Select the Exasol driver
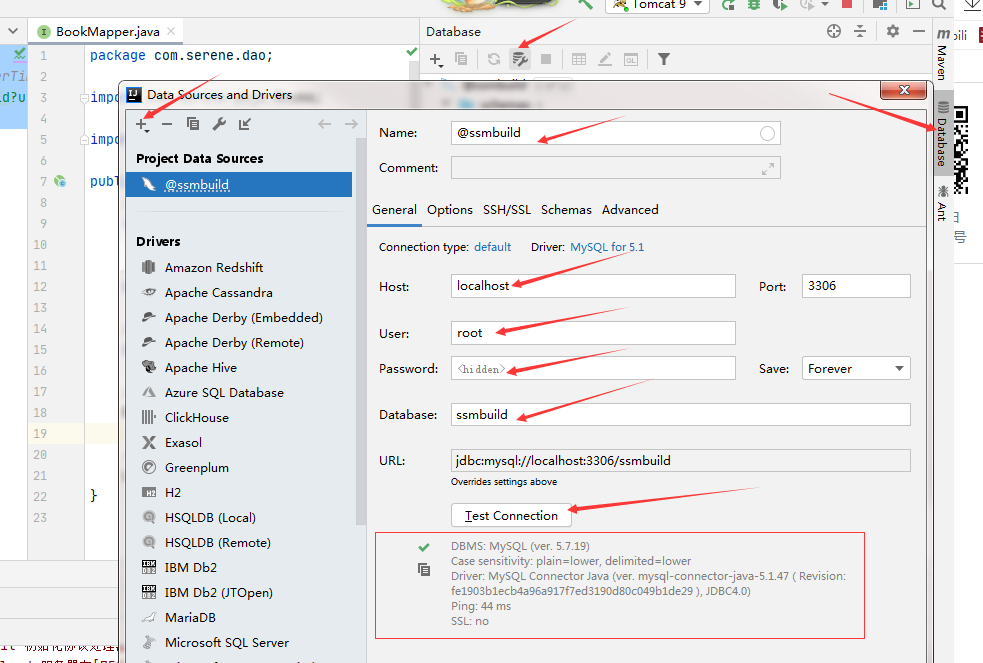The height and width of the screenshot is (663, 983). (x=182, y=442)
